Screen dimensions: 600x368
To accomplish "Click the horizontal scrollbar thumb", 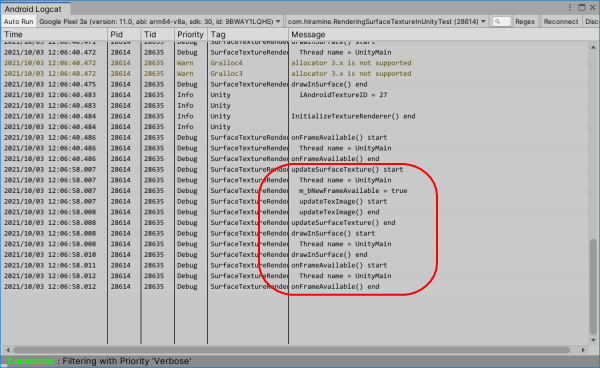I will coord(292,350).
